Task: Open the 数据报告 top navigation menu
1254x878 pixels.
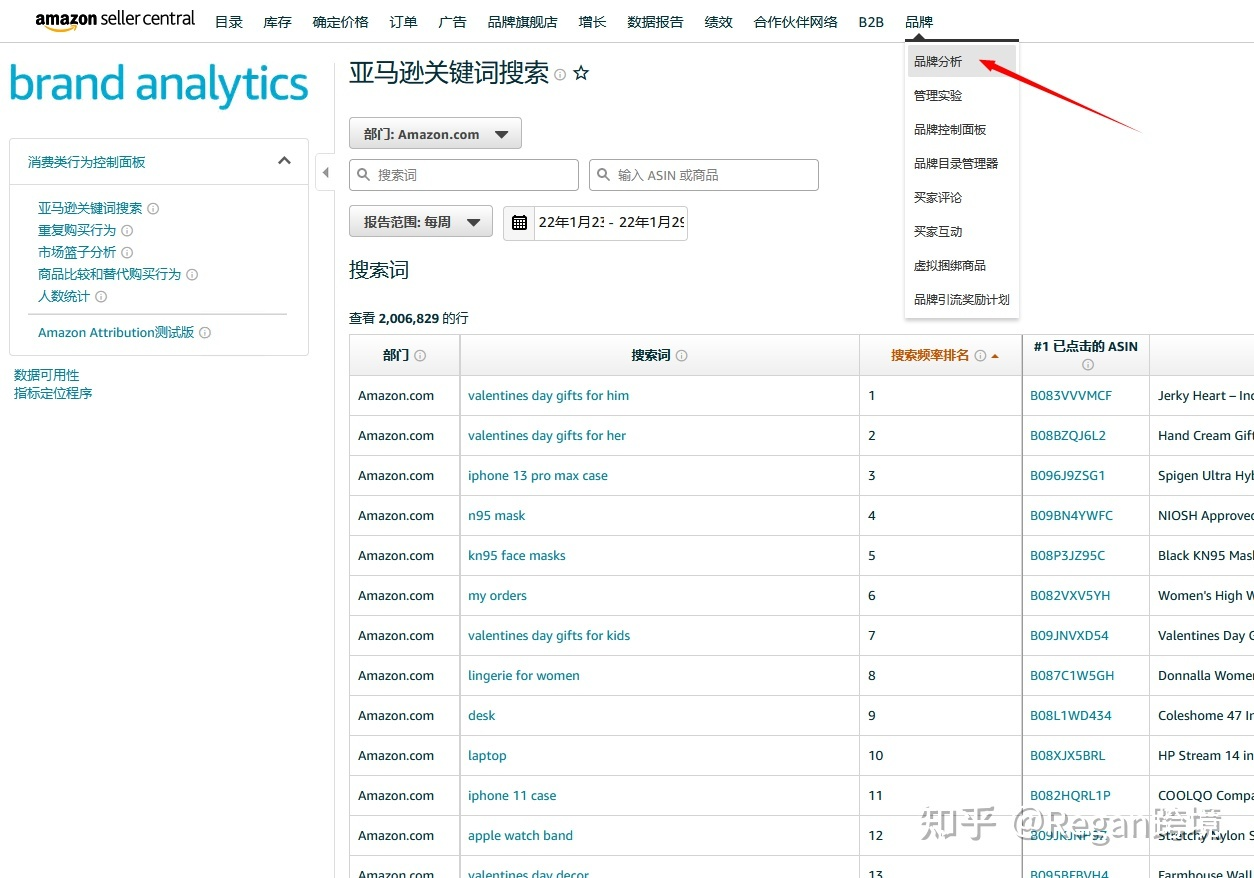Action: coord(655,22)
